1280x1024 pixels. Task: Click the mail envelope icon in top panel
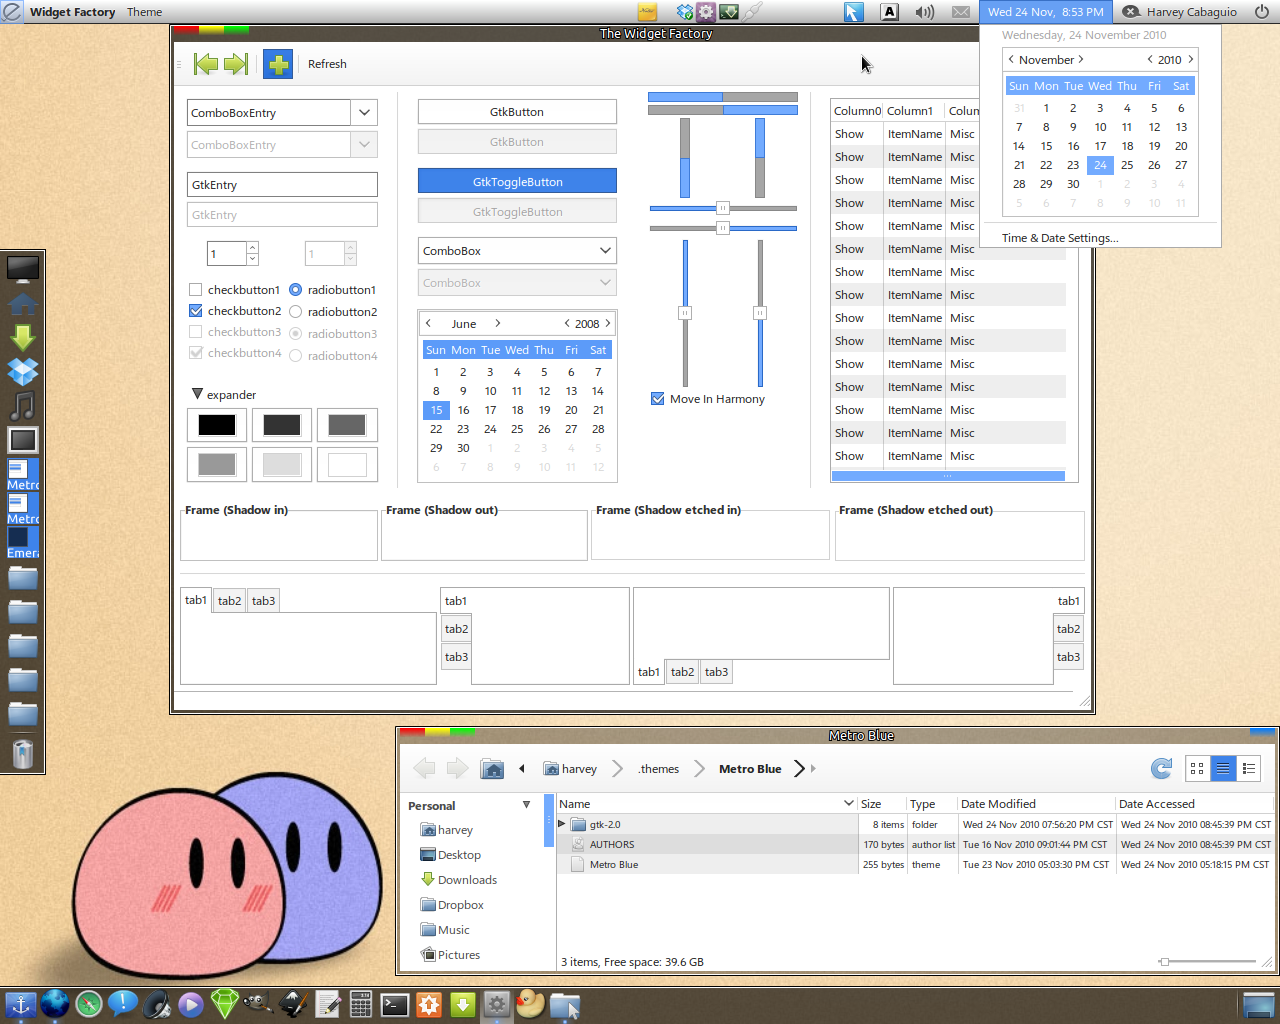pyautogui.click(x=960, y=12)
